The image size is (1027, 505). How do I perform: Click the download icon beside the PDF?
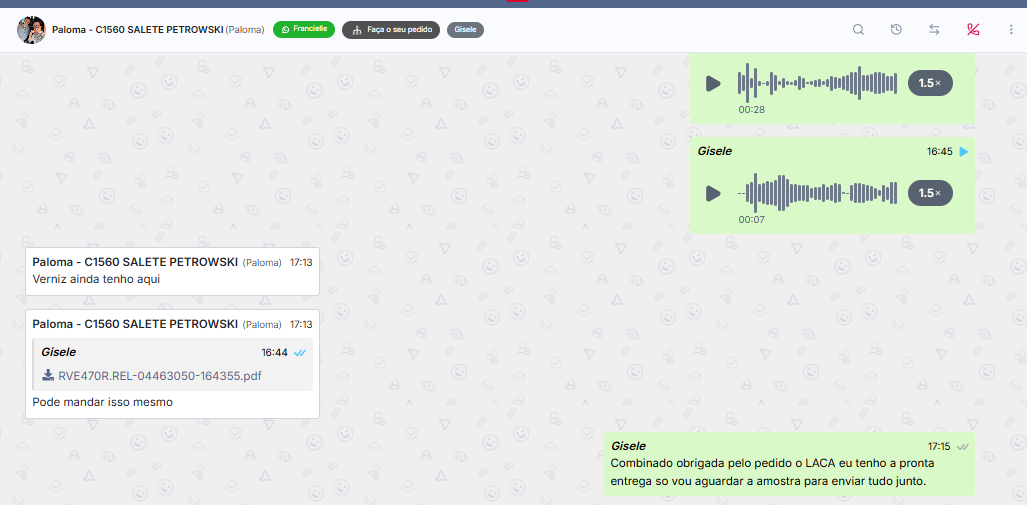tap(48, 376)
